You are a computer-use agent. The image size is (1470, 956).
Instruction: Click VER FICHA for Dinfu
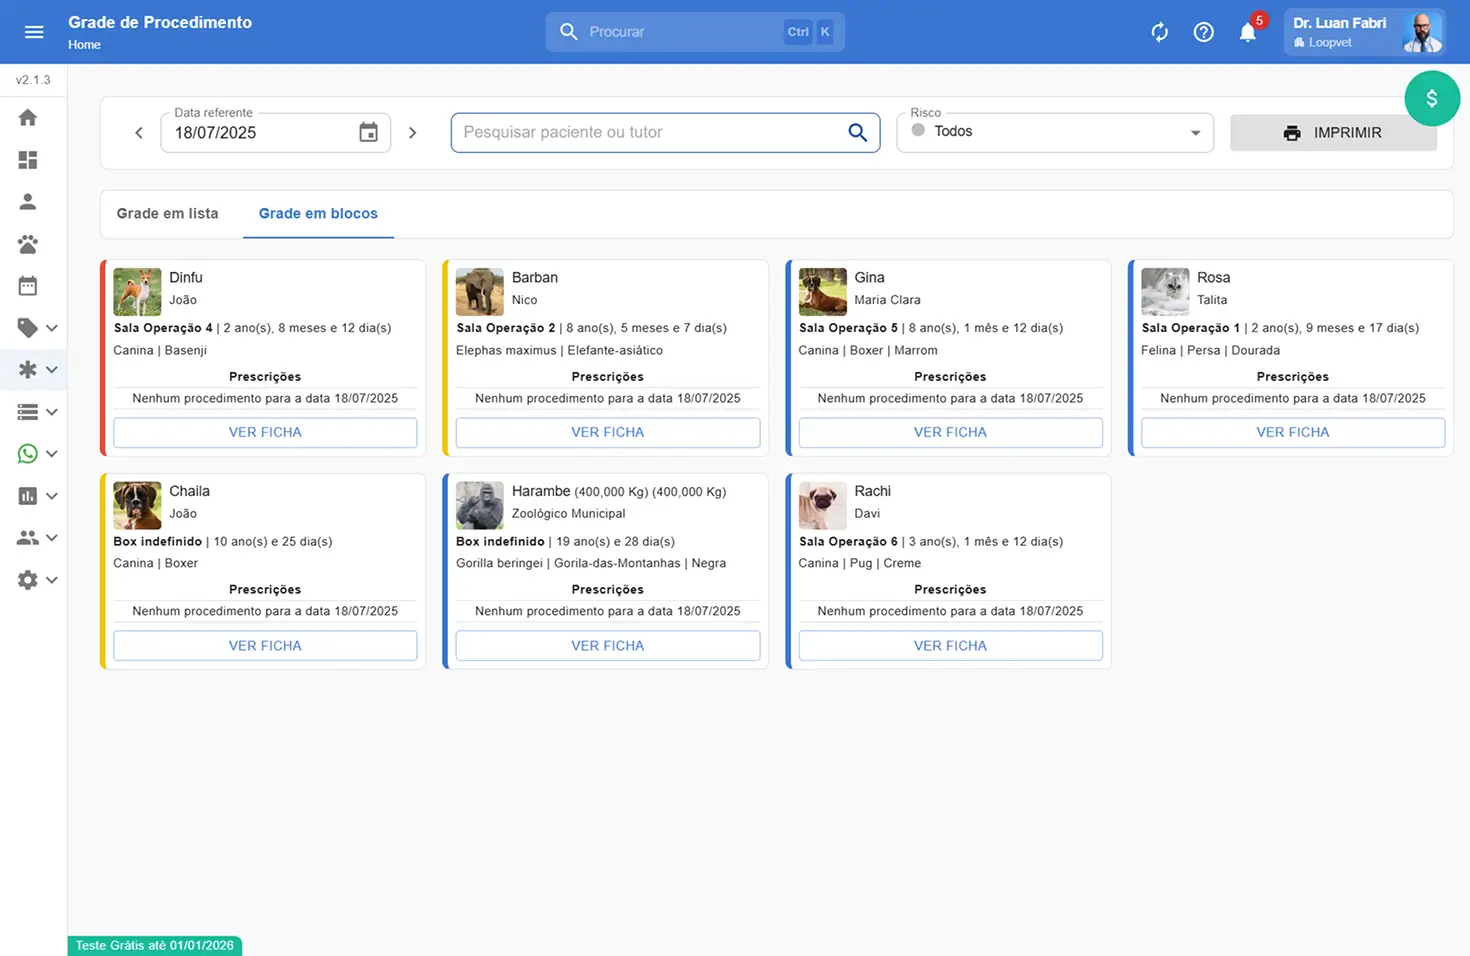pos(265,433)
